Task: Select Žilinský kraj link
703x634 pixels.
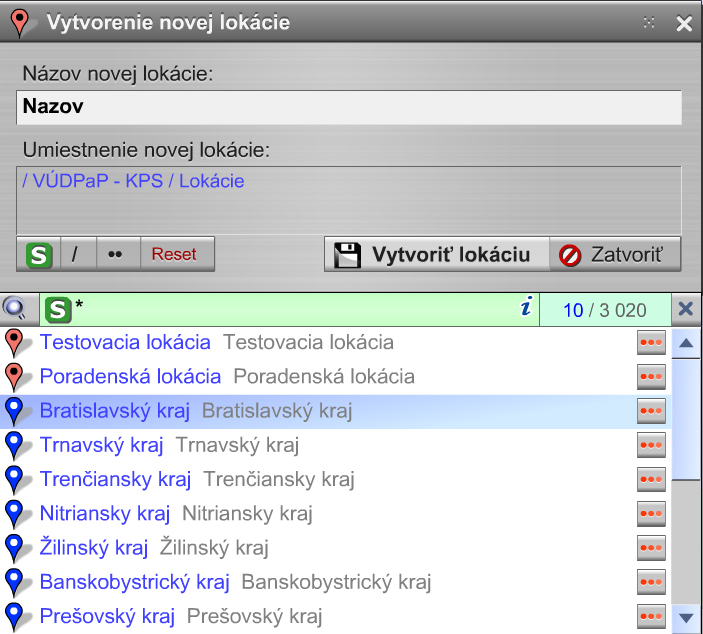Action: click(x=94, y=547)
